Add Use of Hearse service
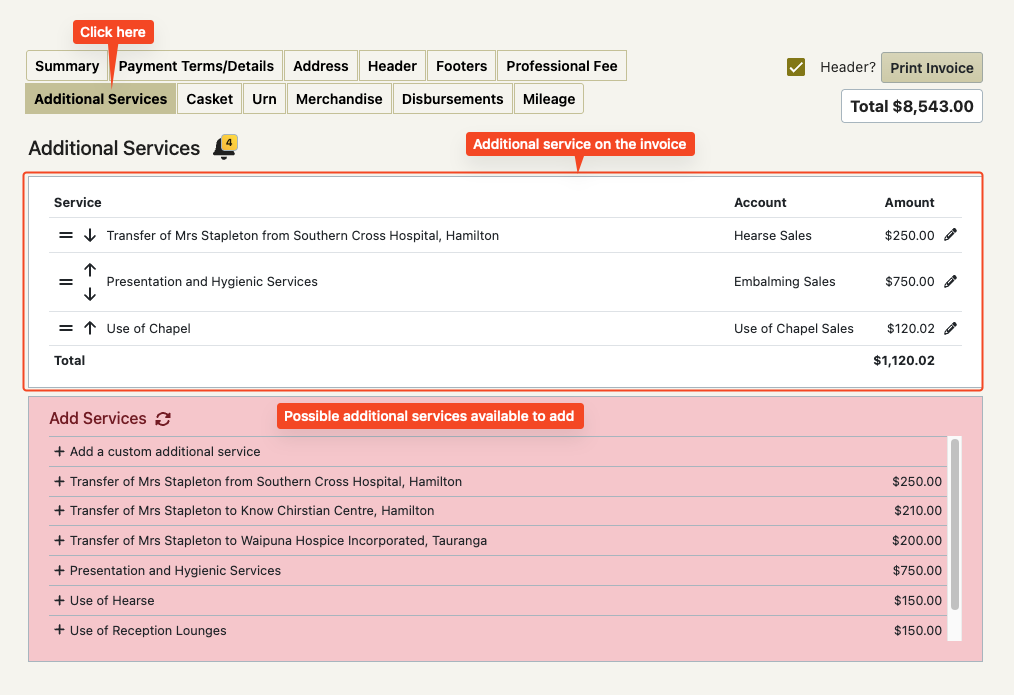 click(x=498, y=601)
